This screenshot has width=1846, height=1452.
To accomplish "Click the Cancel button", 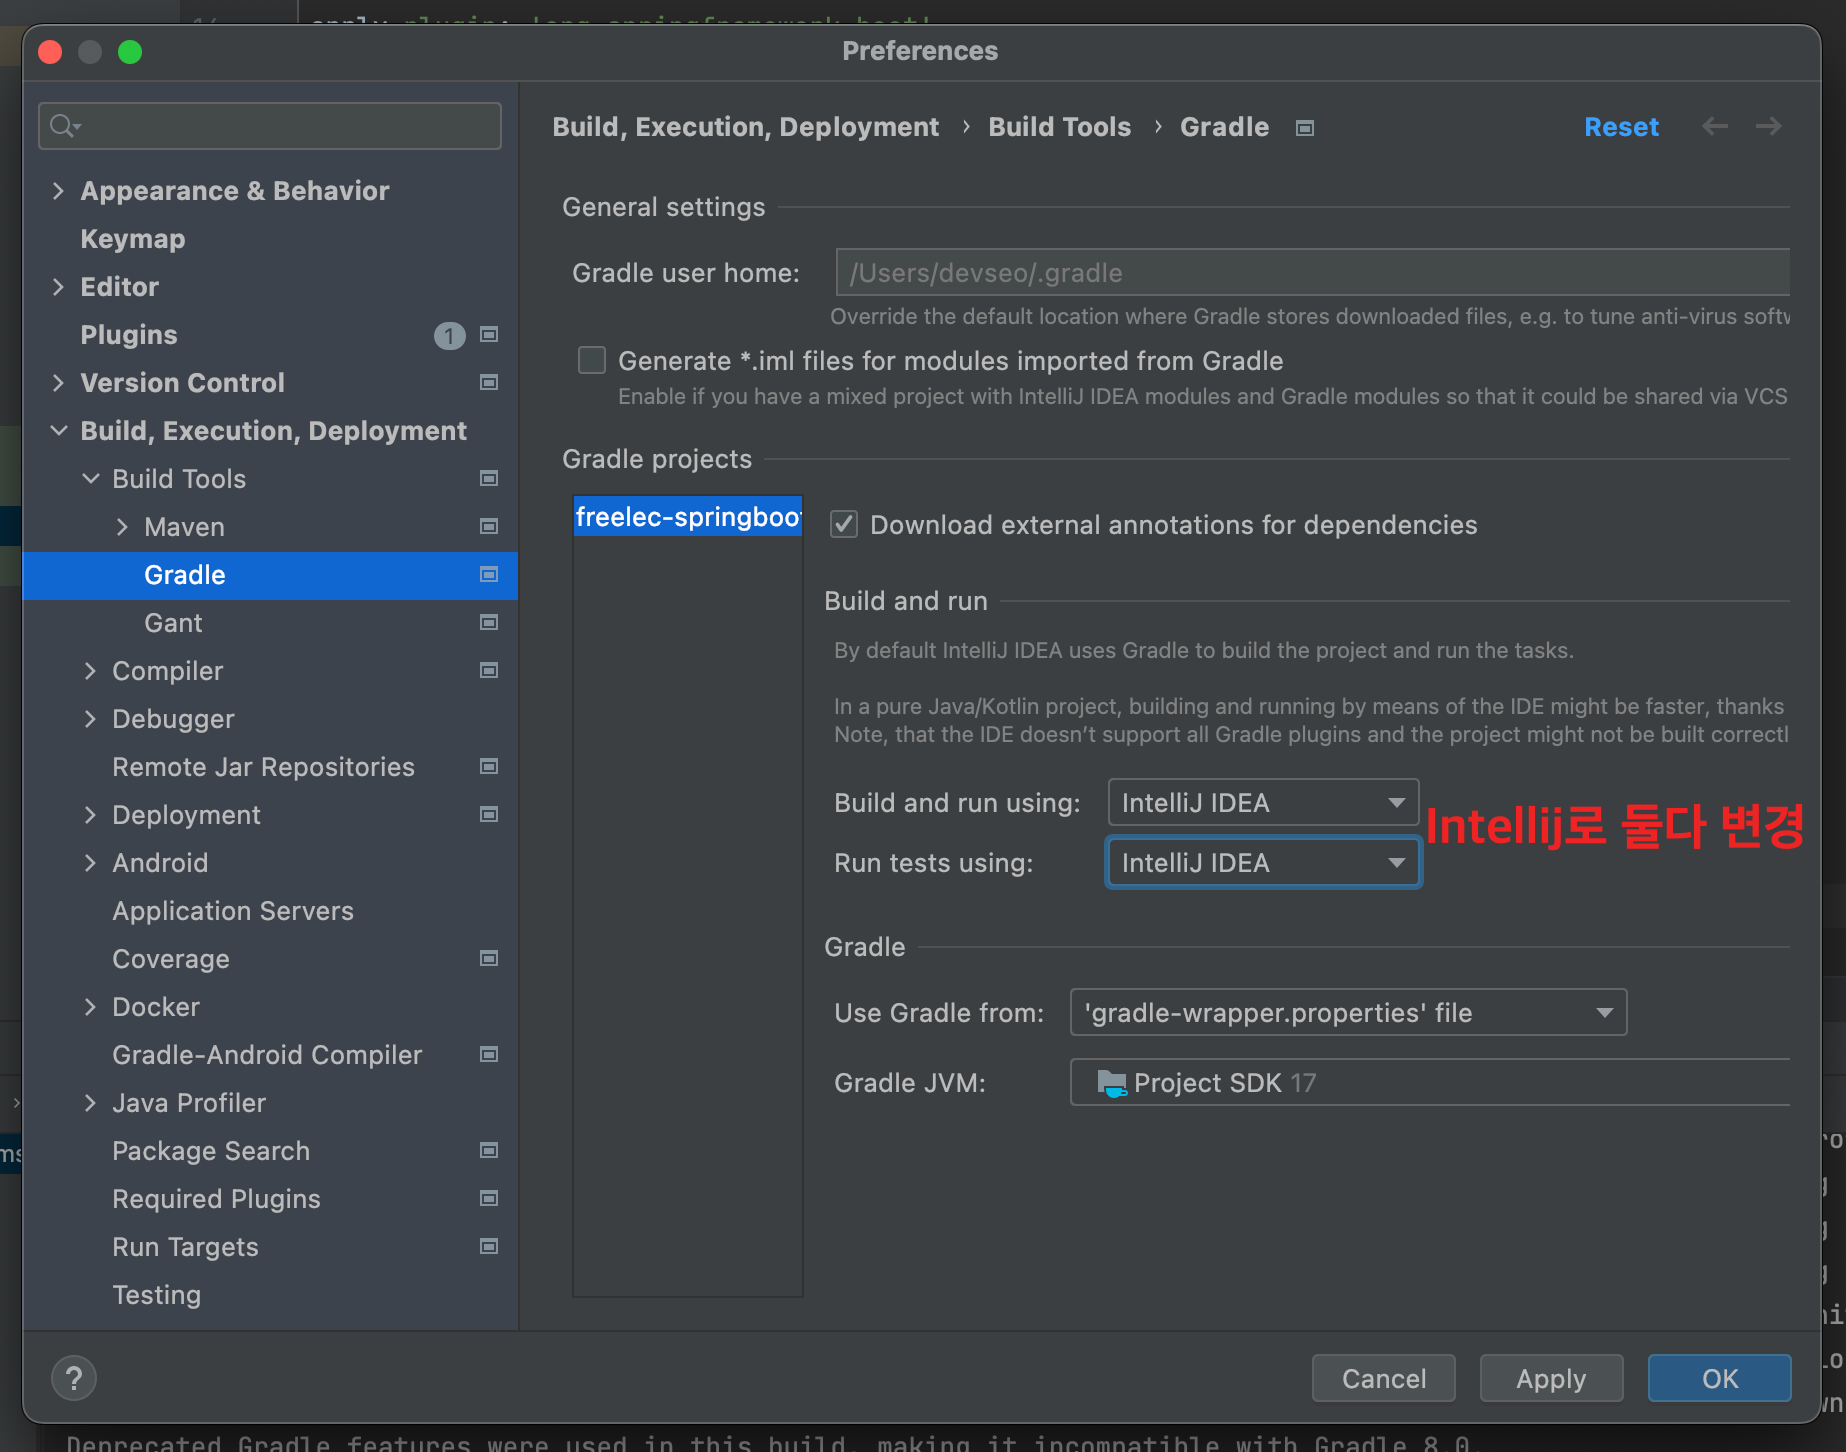I will pos(1383,1378).
